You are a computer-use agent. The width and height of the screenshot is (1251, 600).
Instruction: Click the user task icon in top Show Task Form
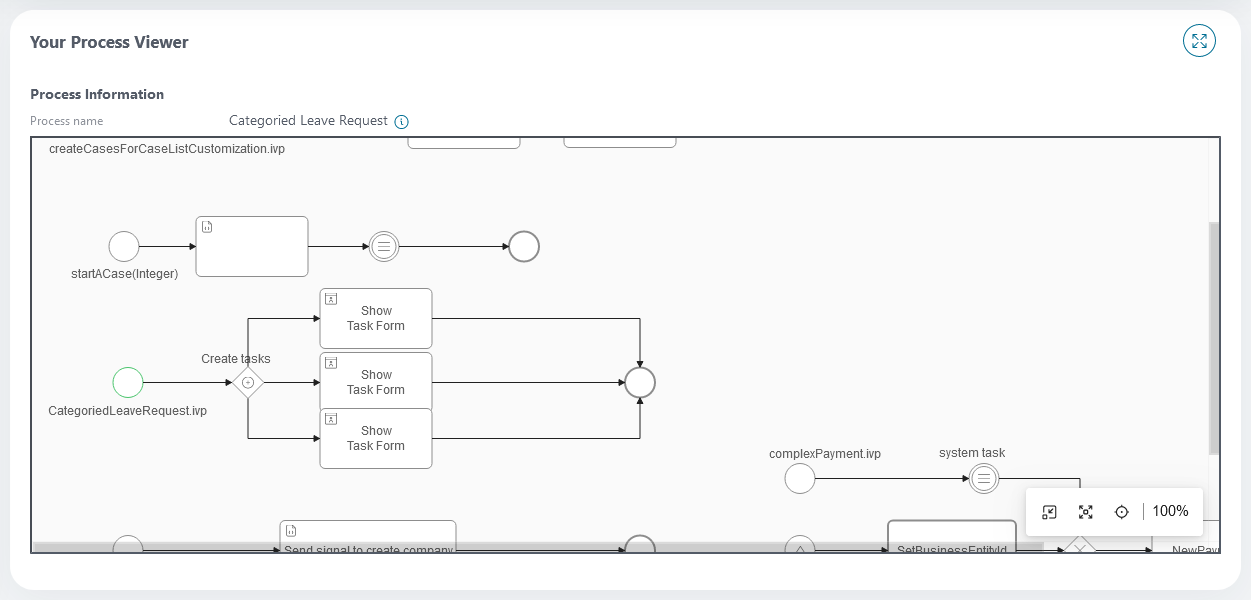coord(332,299)
